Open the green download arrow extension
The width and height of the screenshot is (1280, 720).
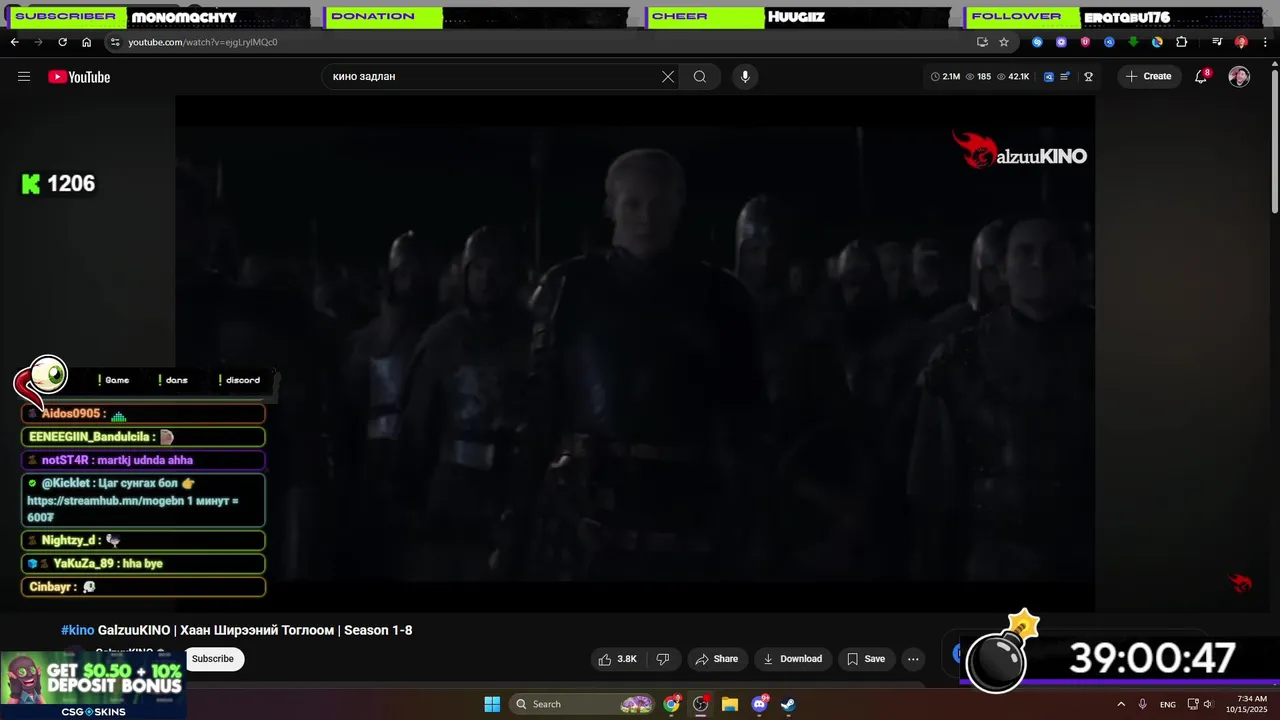pos(1133,42)
